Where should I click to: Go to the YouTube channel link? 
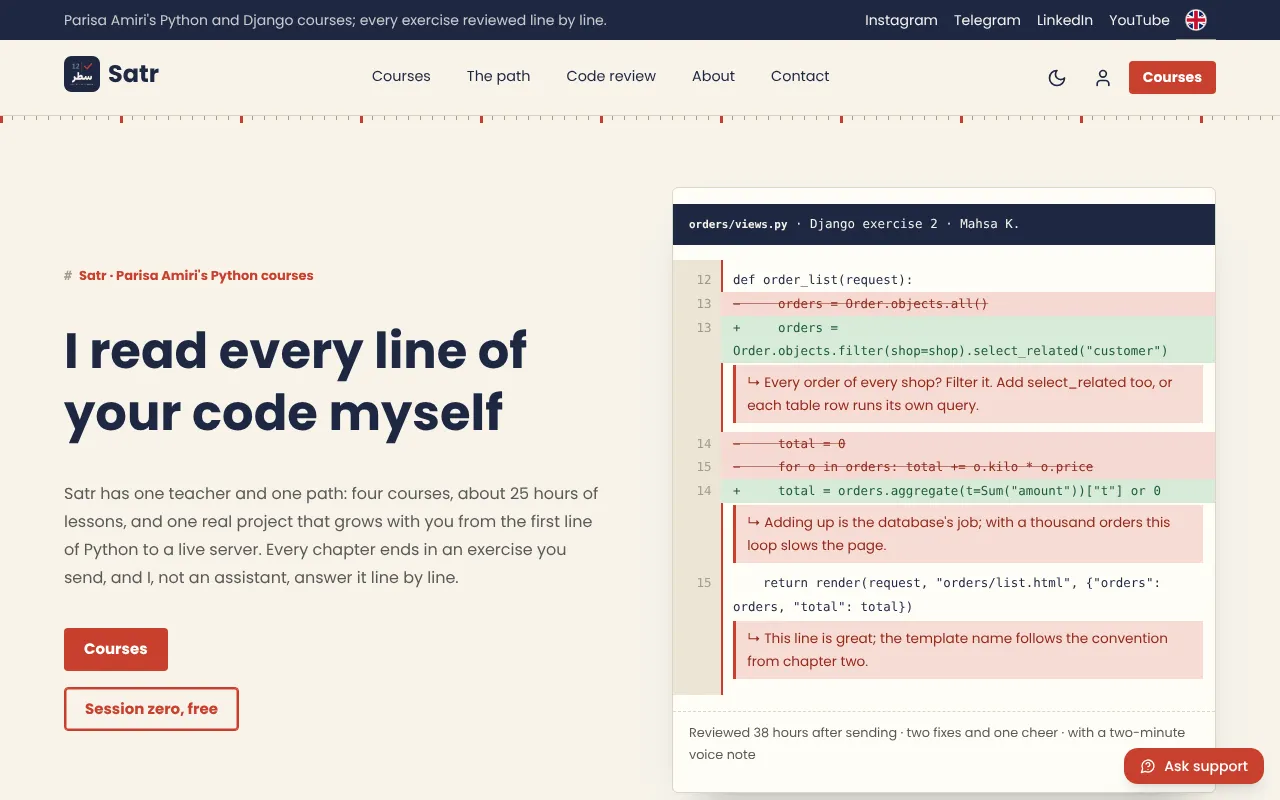click(x=1139, y=20)
